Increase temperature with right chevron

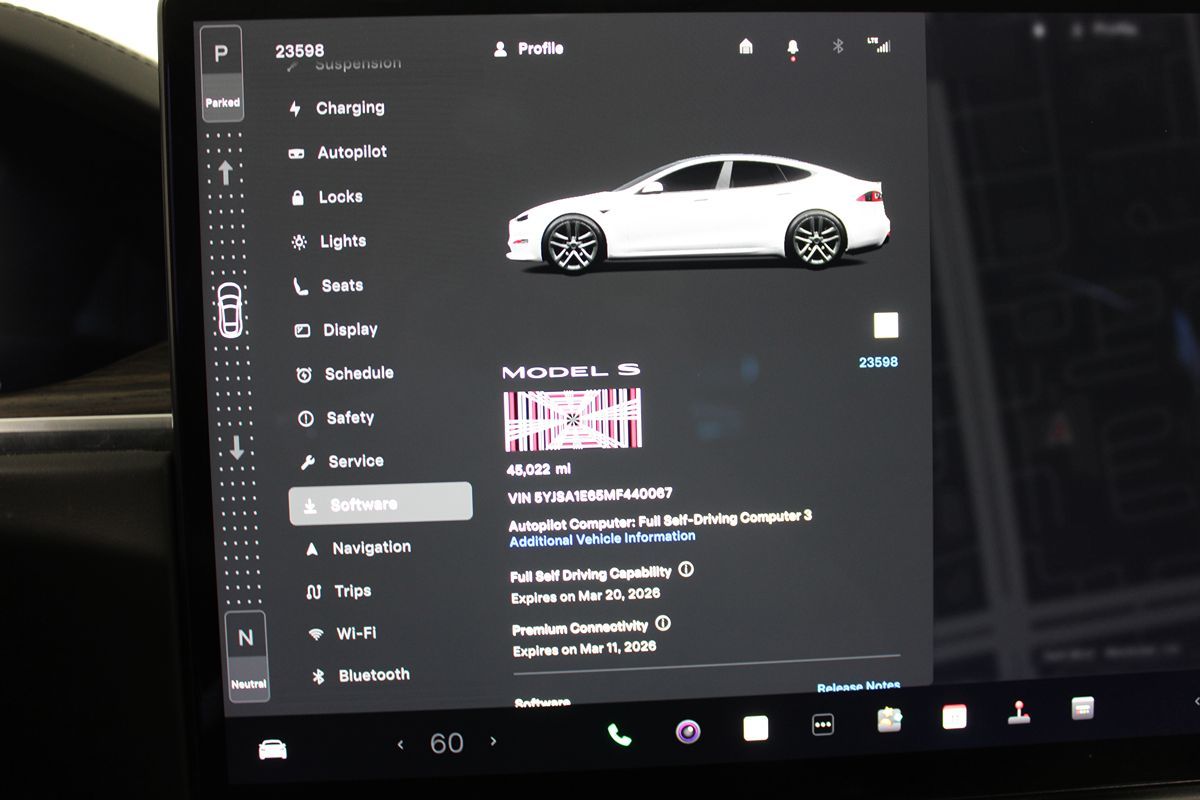coord(493,741)
